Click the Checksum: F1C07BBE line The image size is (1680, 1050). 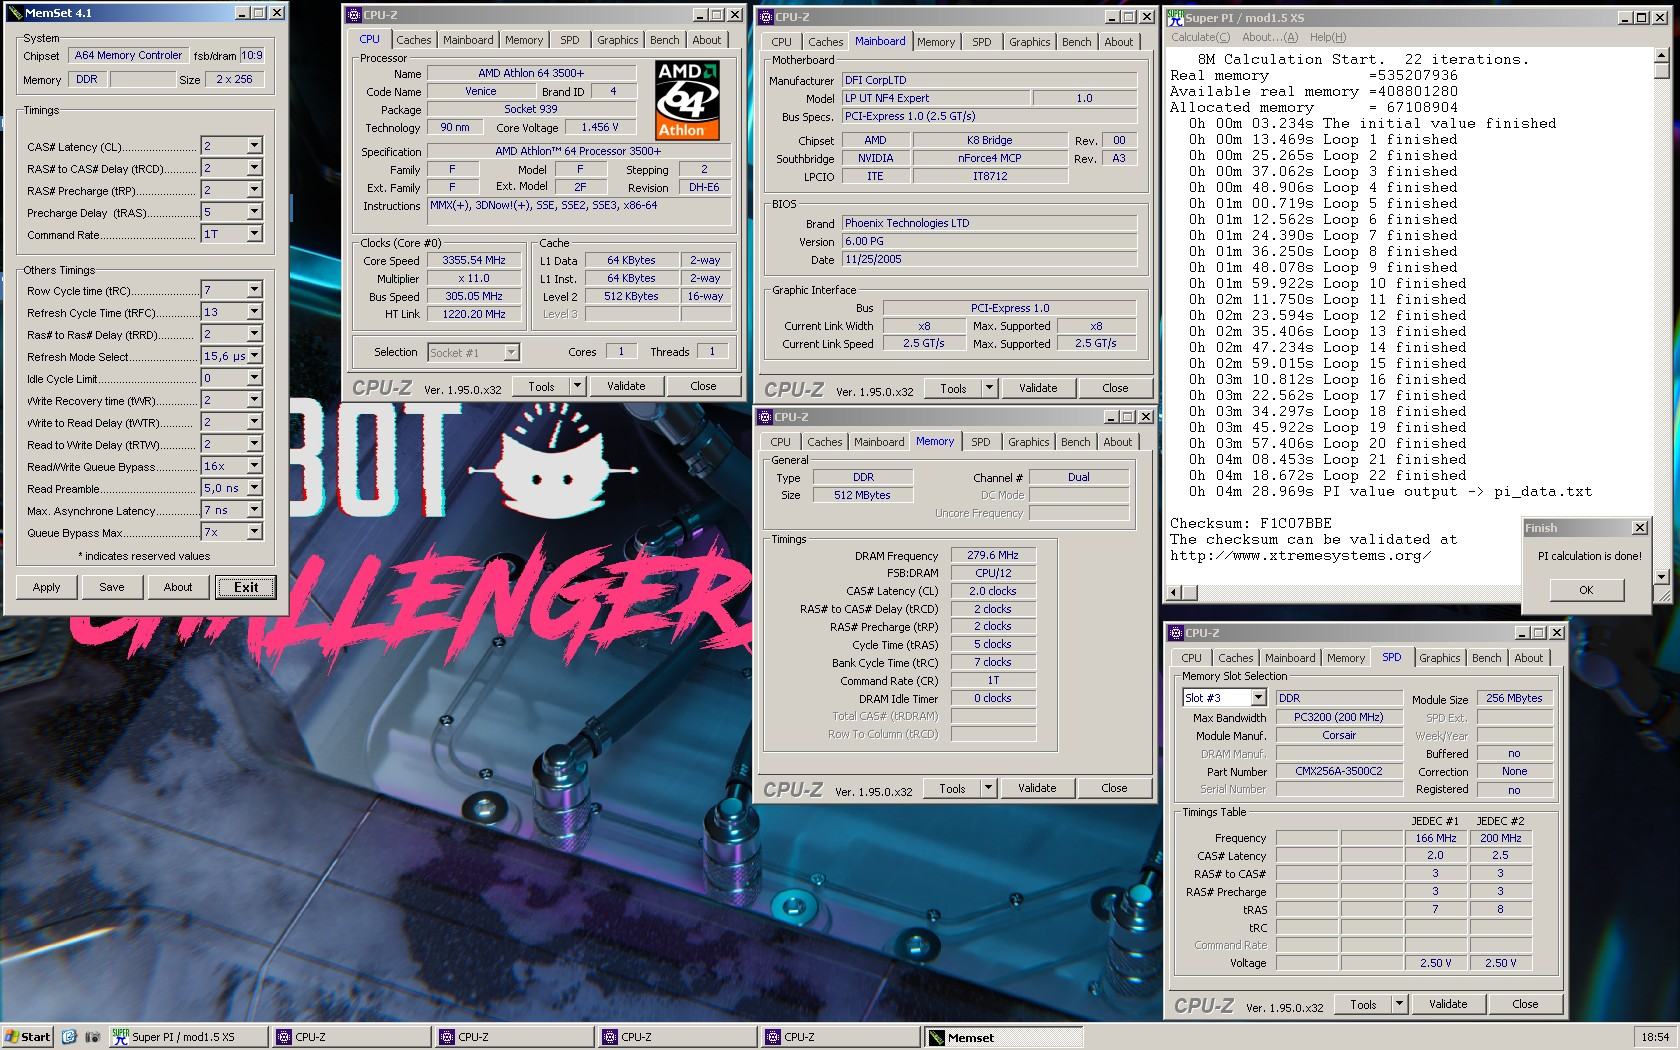[1250, 523]
